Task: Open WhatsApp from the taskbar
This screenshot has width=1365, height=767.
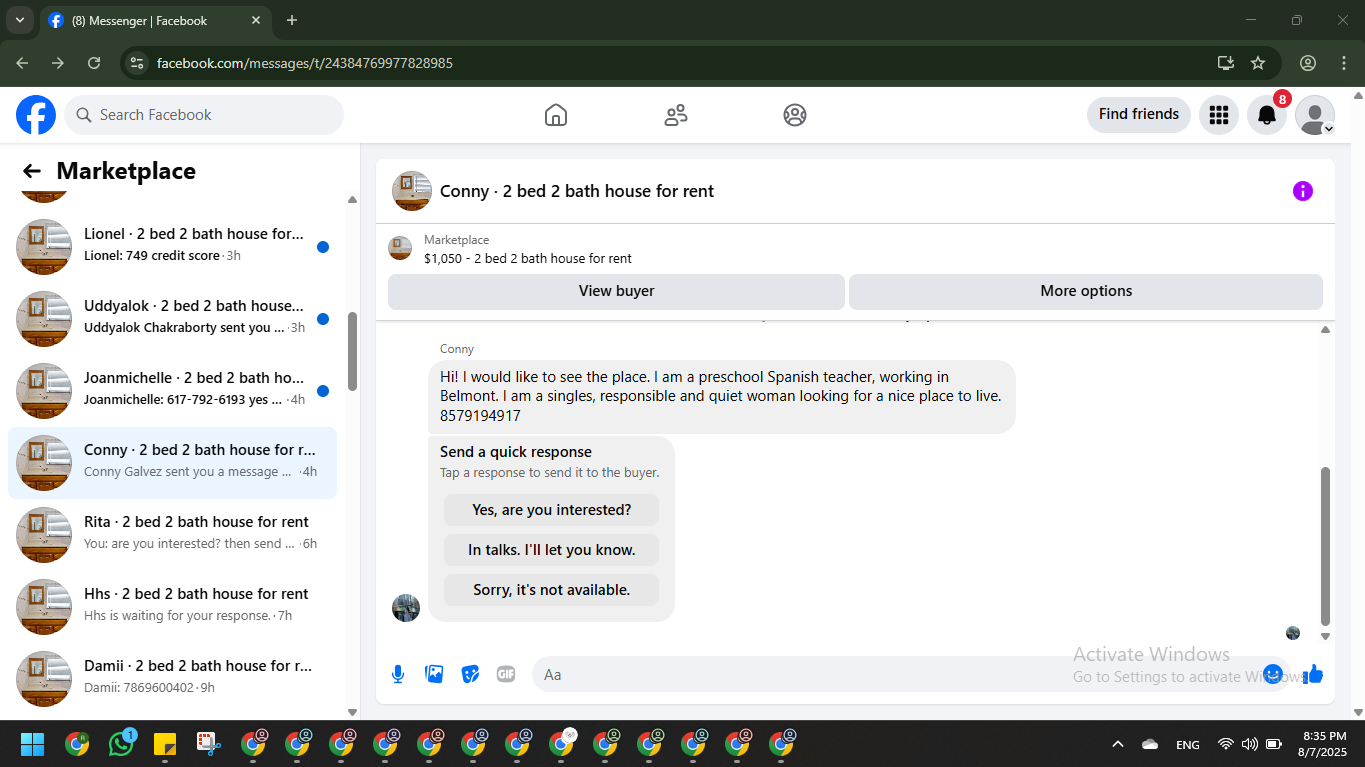Action: tap(121, 744)
